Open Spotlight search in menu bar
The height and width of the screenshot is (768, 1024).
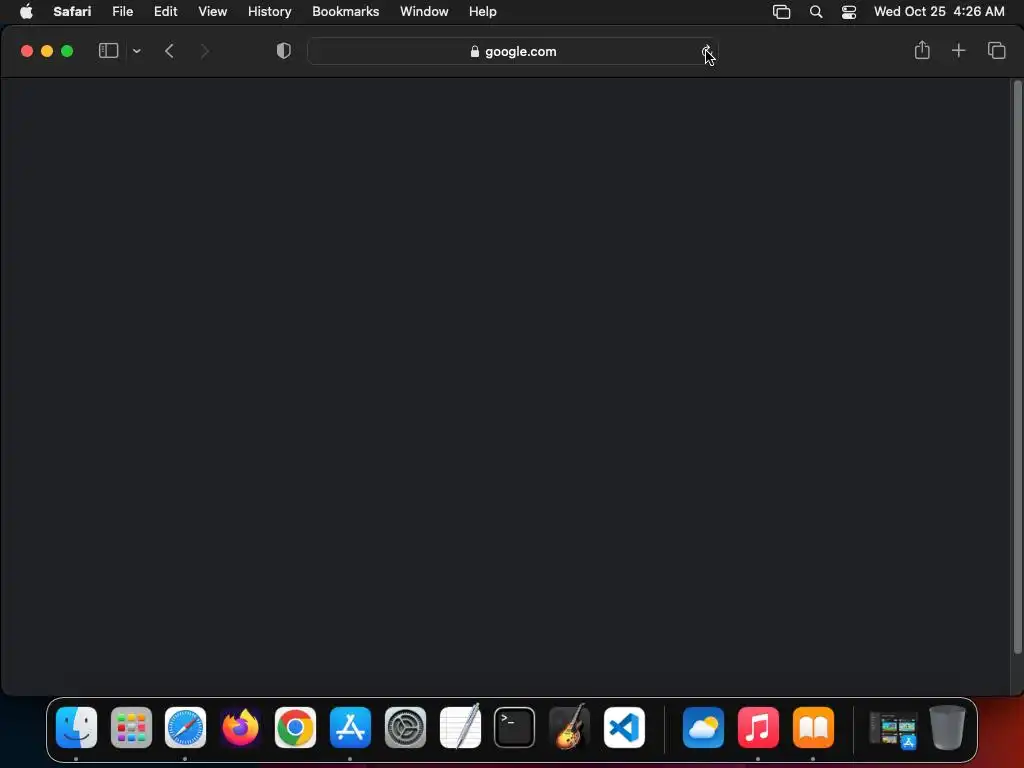(816, 12)
